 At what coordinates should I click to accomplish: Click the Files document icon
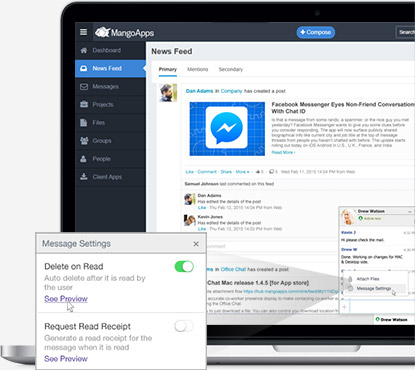[83, 123]
